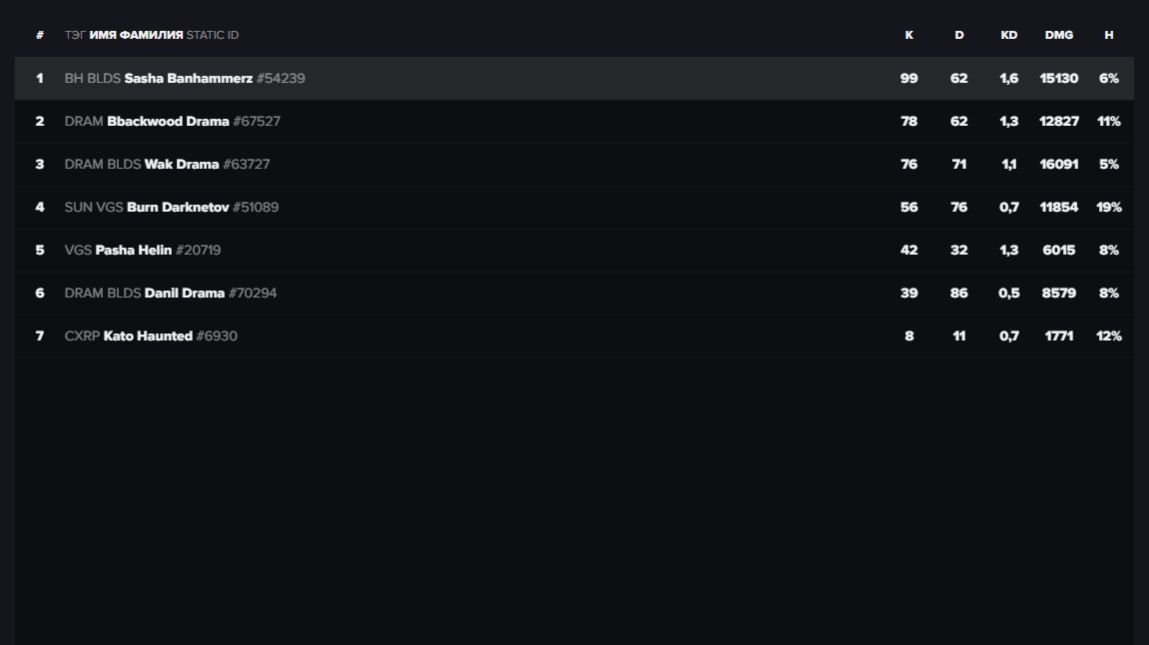Image resolution: width=1149 pixels, height=645 pixels.
Task: Click the ИМЯ ФАМИЛИЯ header label
Action: point(136,35)
